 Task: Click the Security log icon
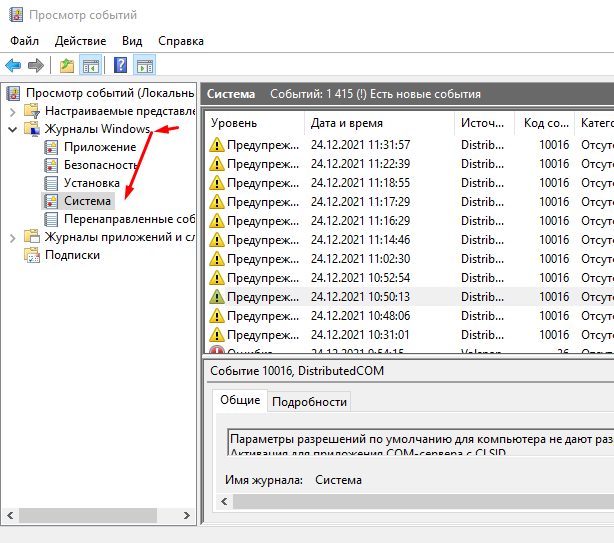click(x=51, y=165)
